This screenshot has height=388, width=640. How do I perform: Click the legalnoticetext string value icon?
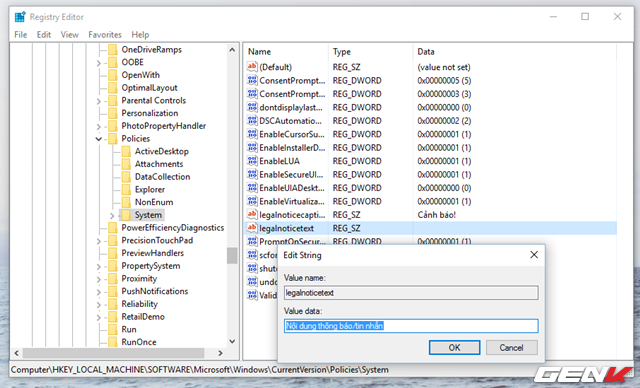point(252,228)
